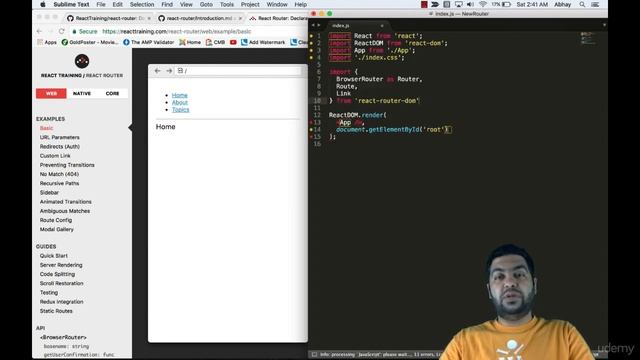Click the example preview address field
The image size is (640, 360).
[239, 71]
